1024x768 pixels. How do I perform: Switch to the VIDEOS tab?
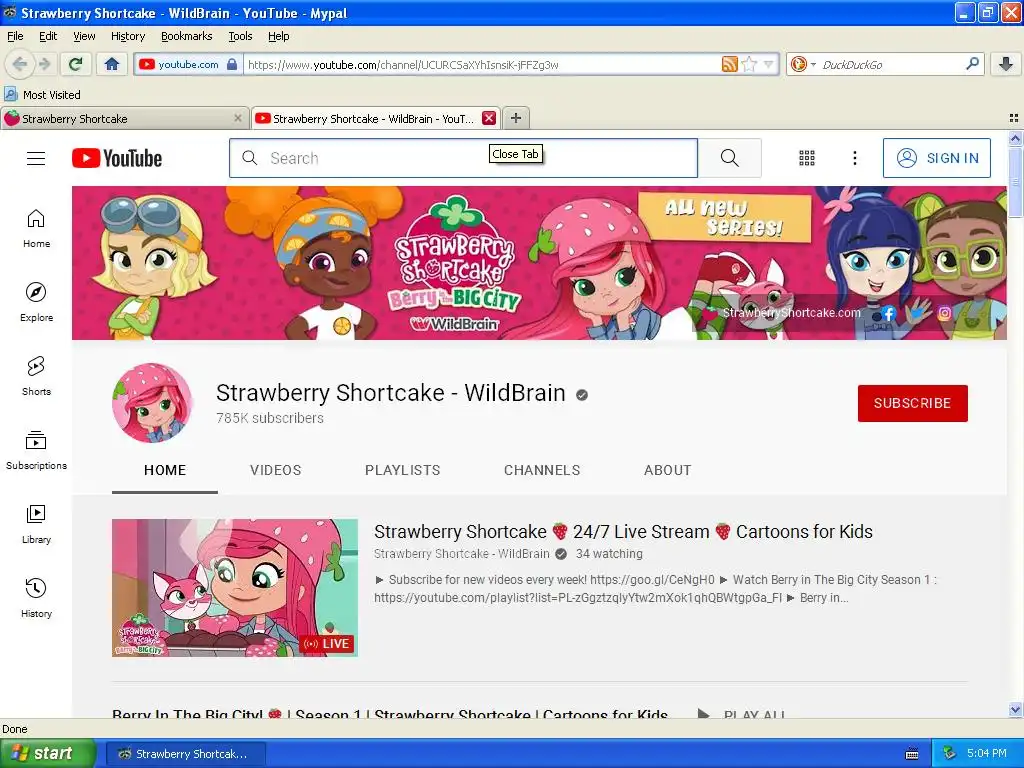[276, 470]
